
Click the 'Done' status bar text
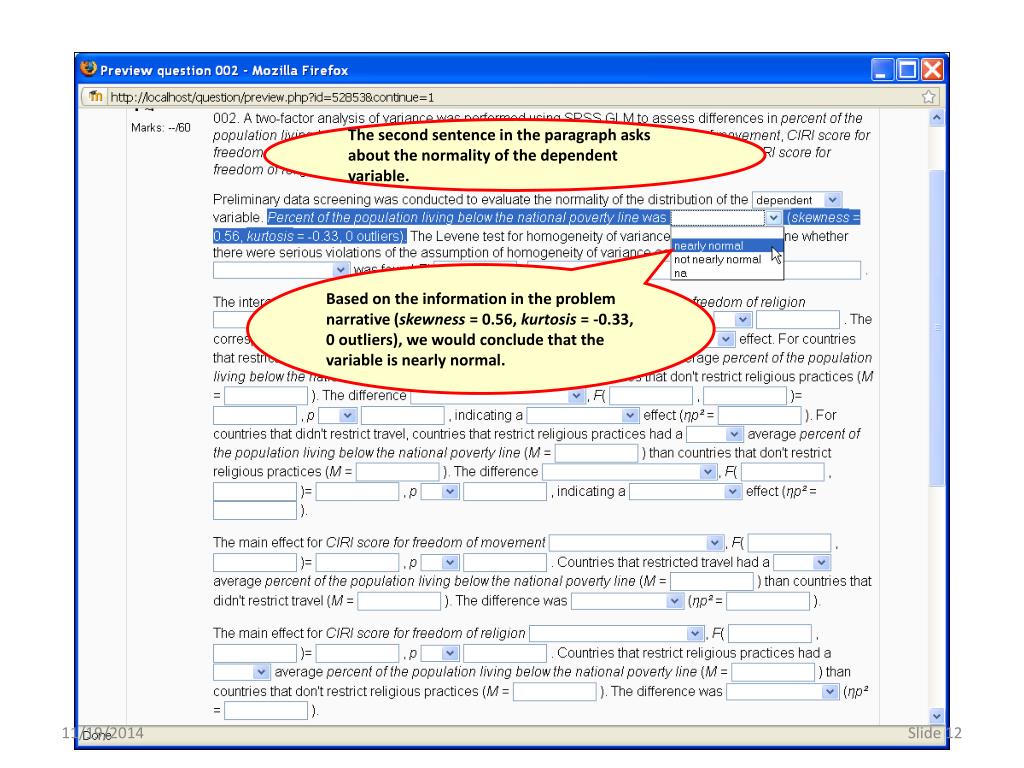pyautogui.click(x=97, y=735)
